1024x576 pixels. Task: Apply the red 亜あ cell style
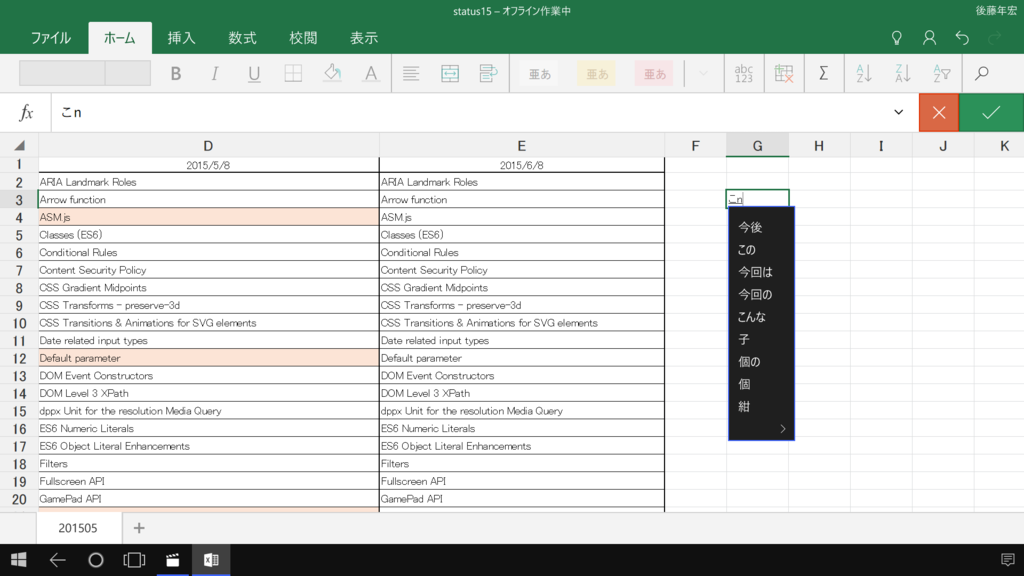654,73
